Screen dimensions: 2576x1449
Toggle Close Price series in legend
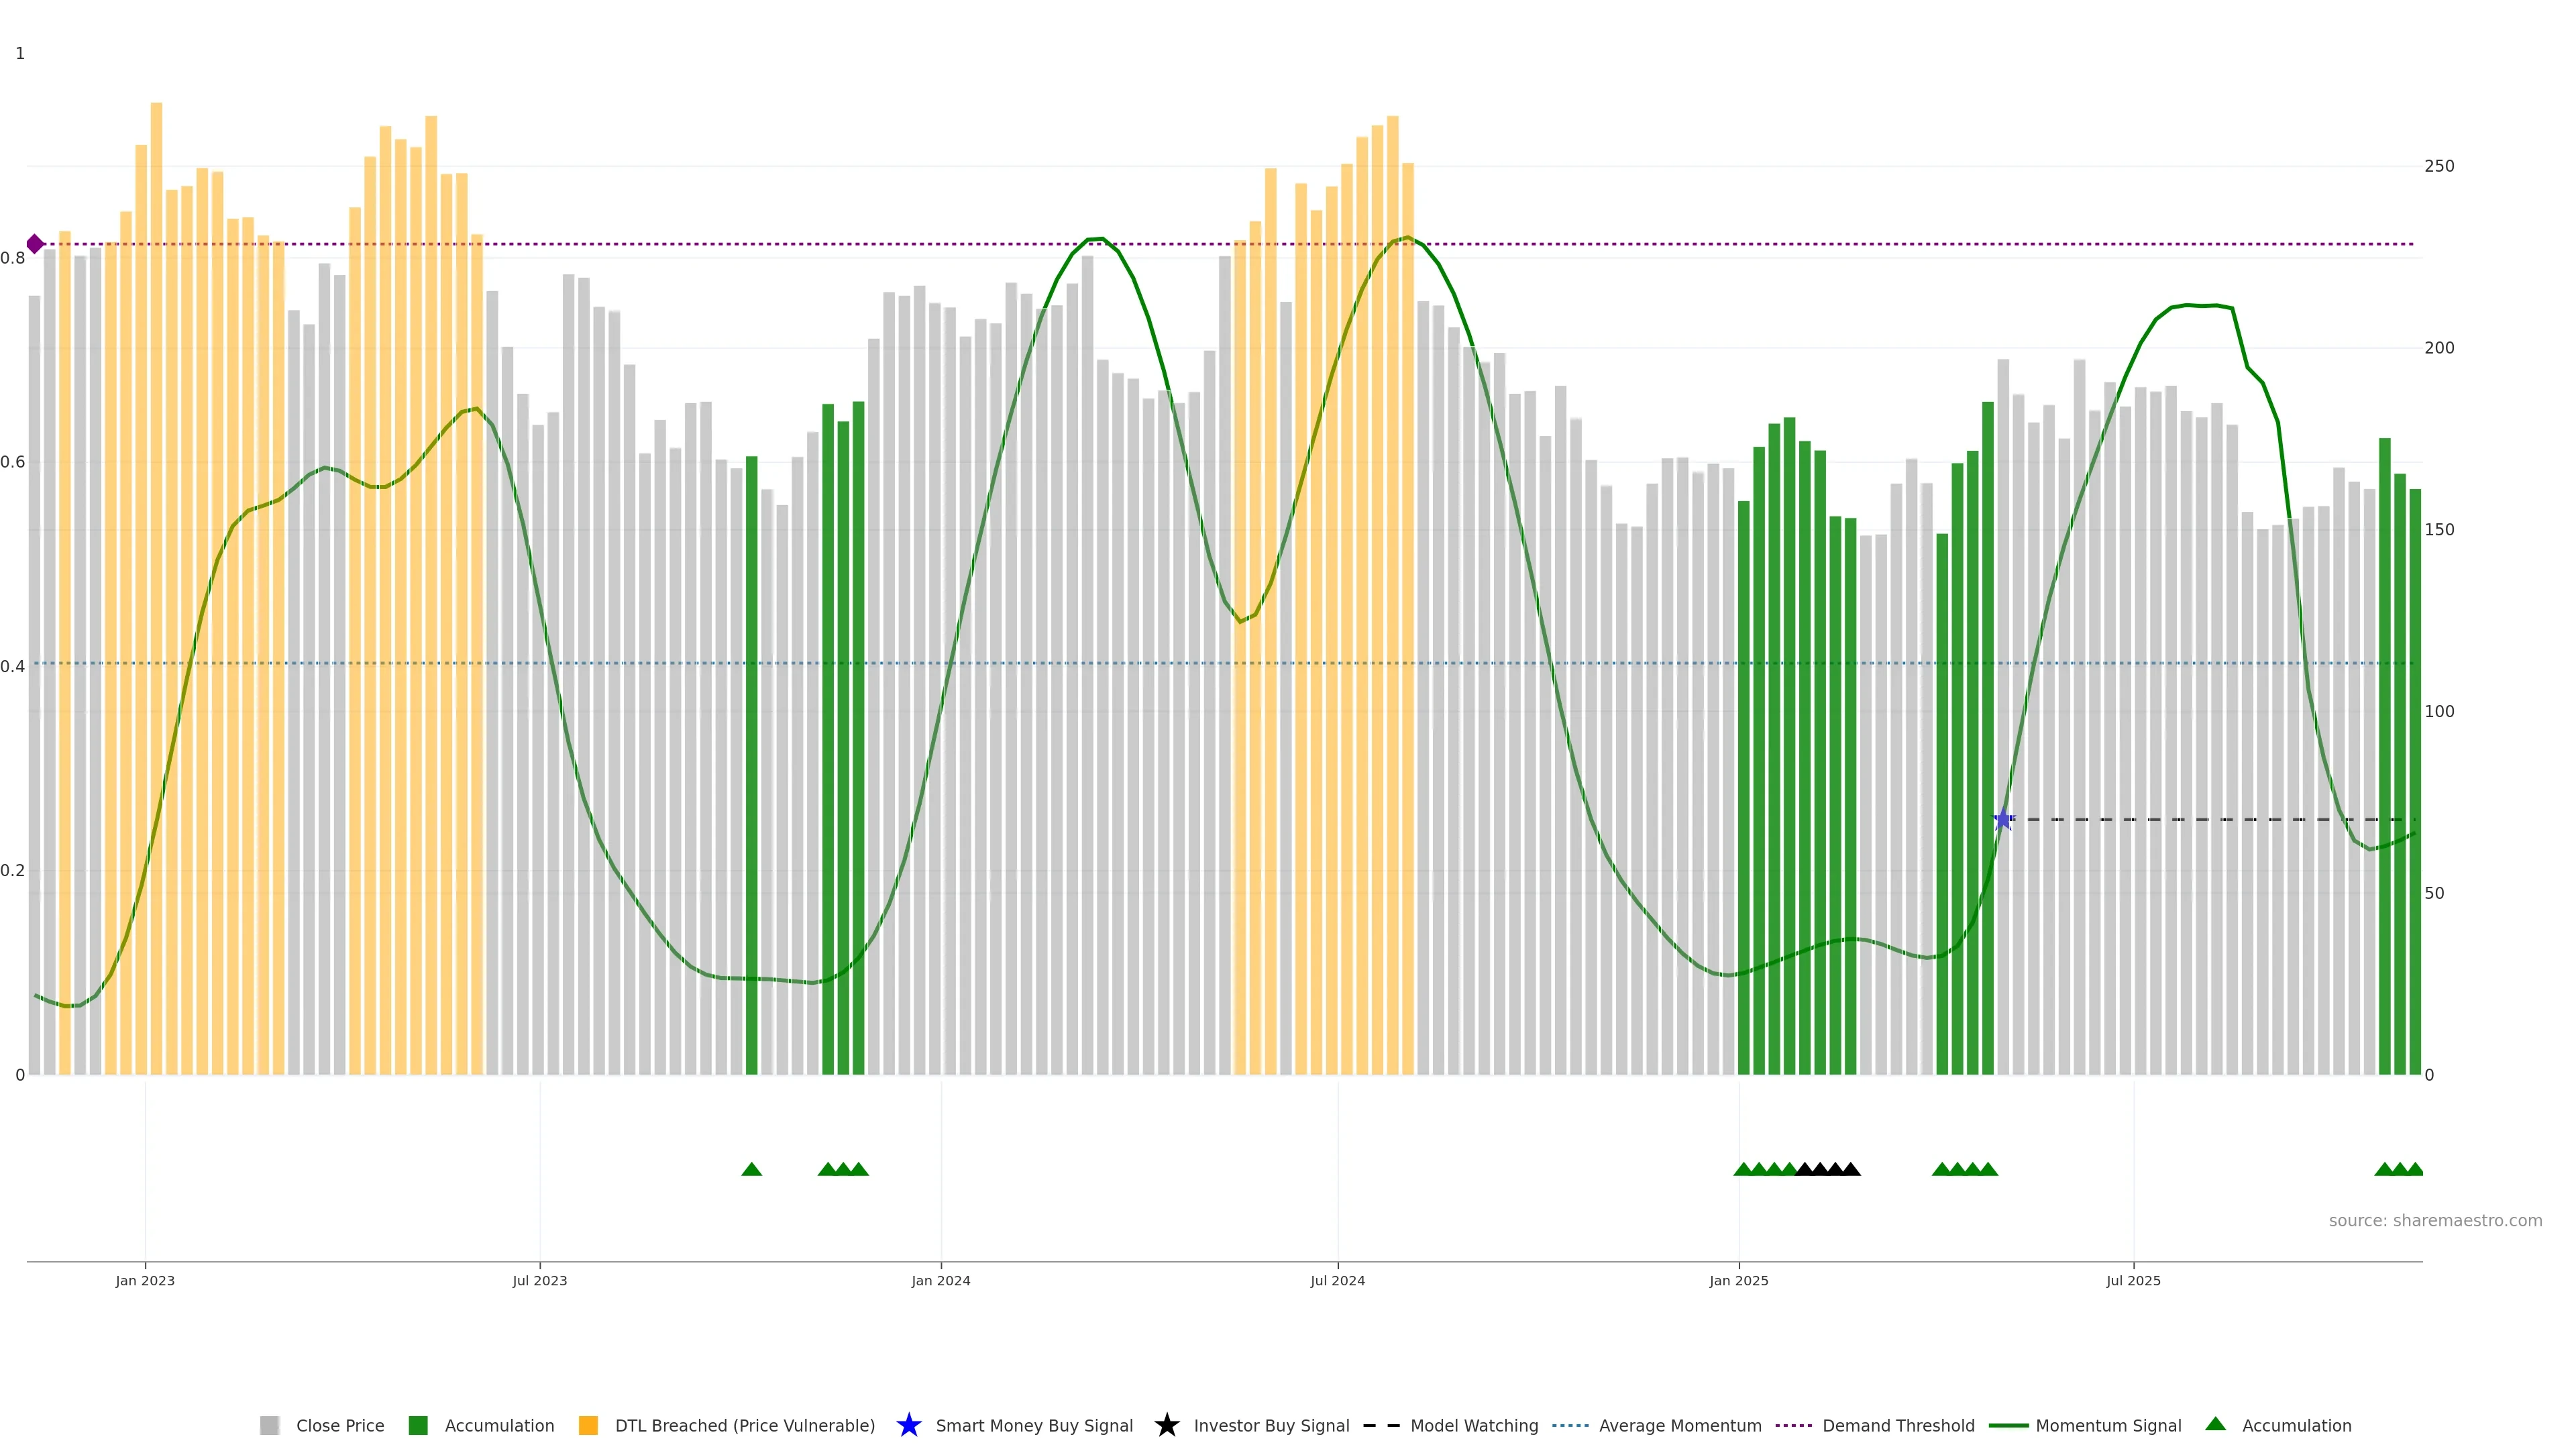click(x=339, y=1426)
